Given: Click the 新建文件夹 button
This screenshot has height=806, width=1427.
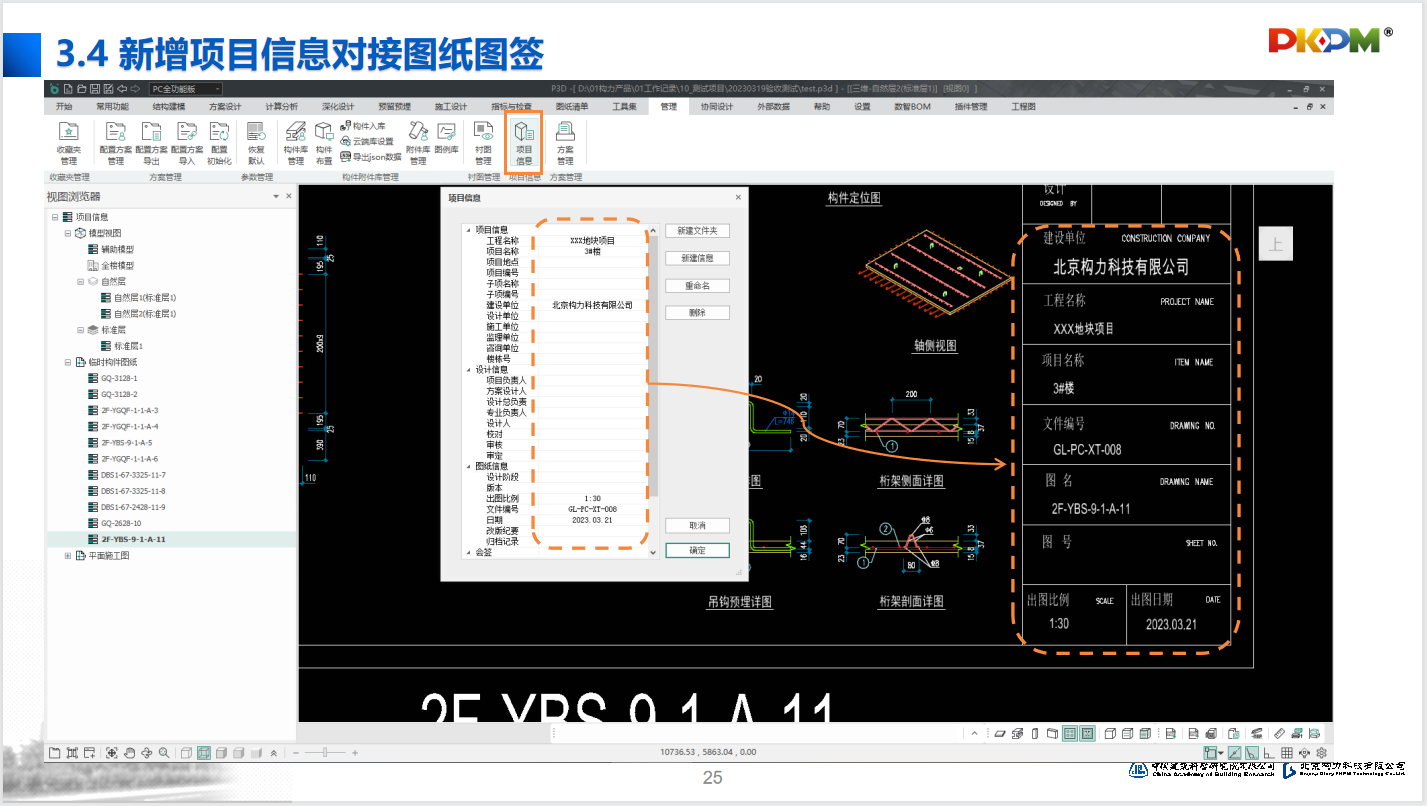Looking at the screenshot, I should (697, 231).
